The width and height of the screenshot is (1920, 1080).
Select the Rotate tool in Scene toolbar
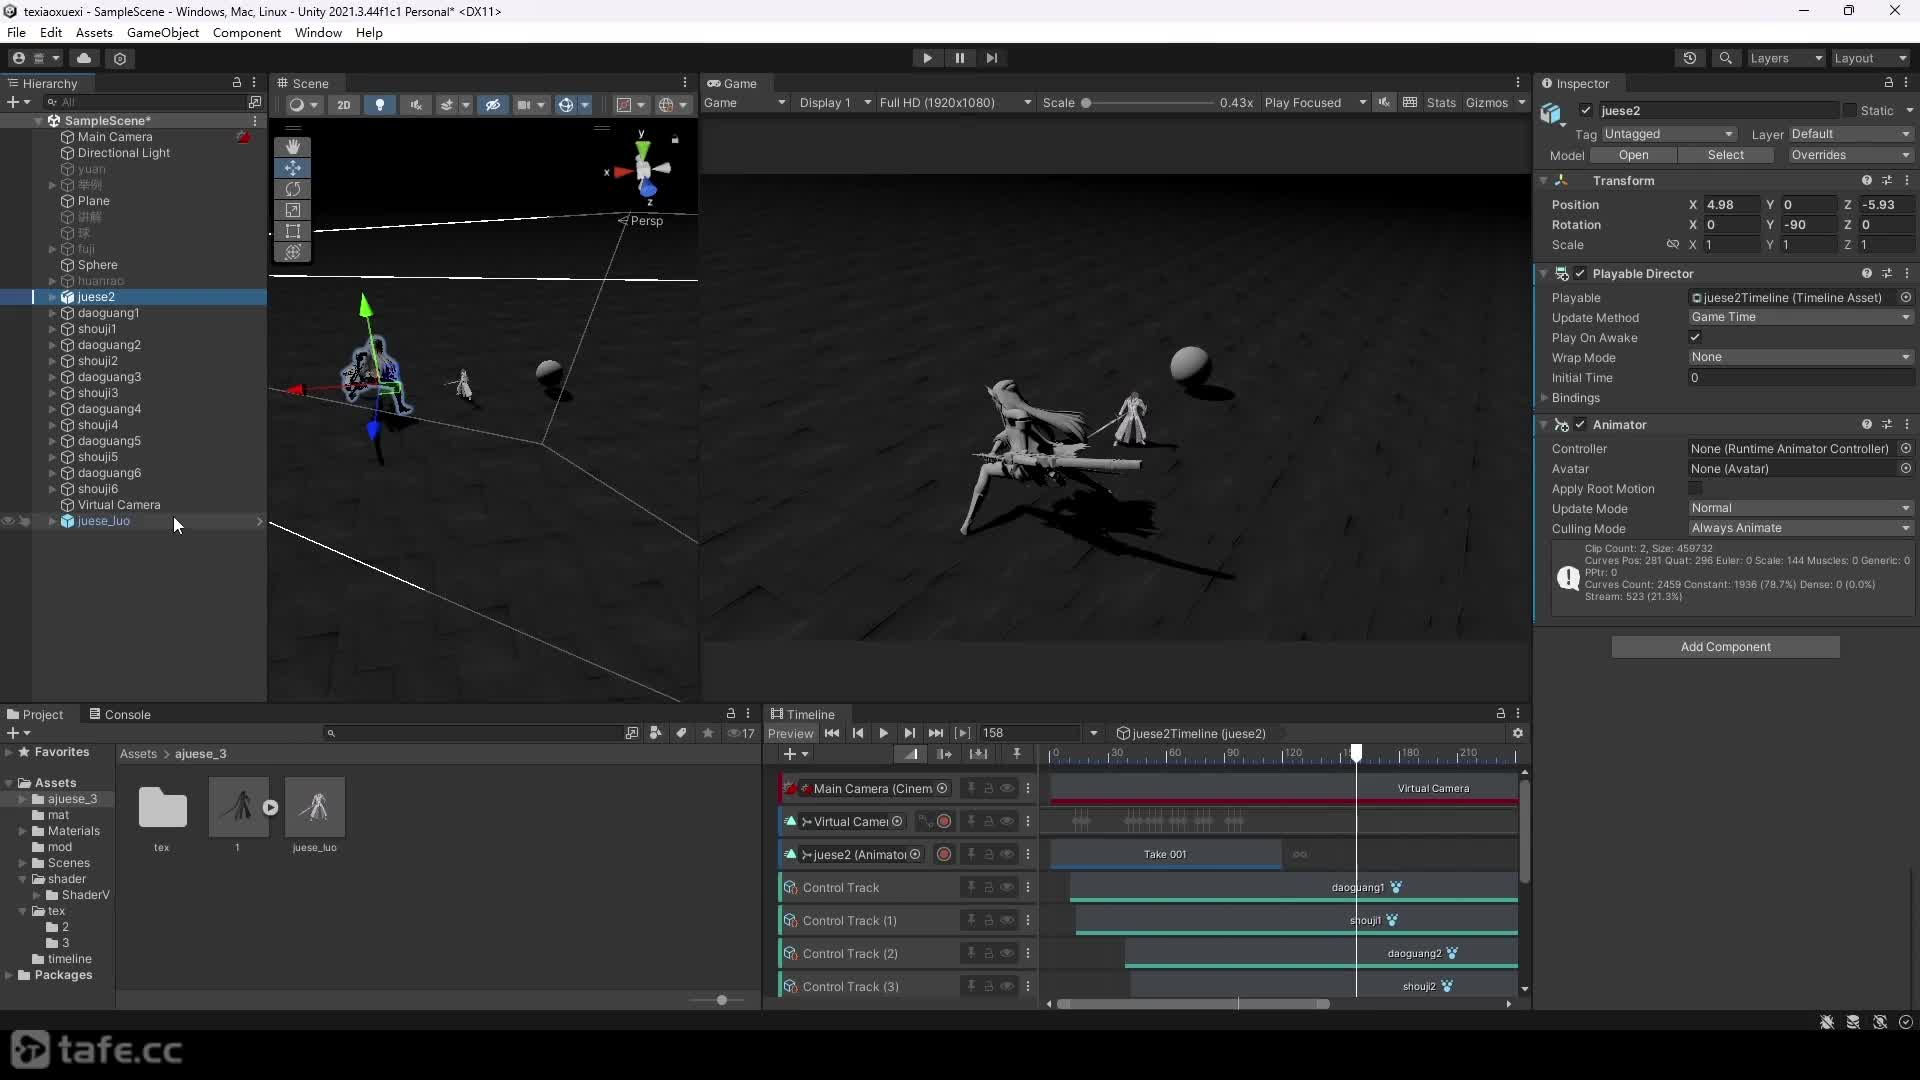[x=292, y=189]
